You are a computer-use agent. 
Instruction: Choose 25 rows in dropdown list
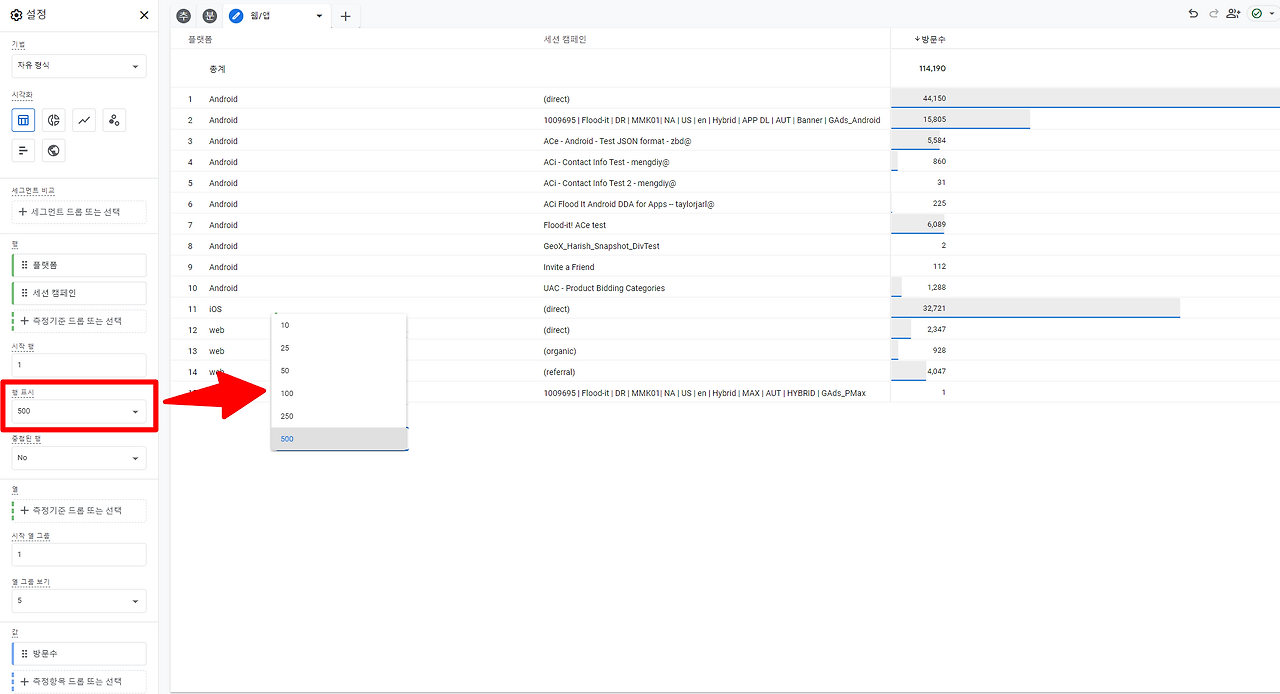(339, 348)
